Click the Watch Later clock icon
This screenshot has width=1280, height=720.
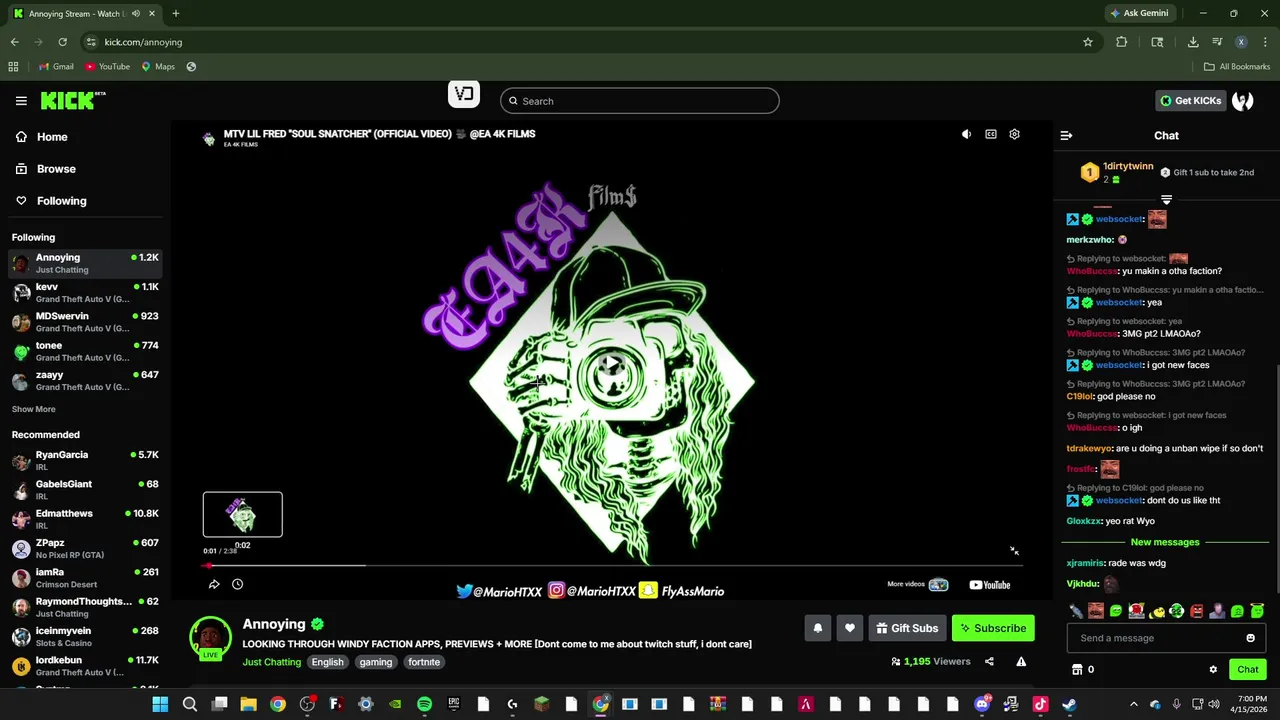[238, 584]
